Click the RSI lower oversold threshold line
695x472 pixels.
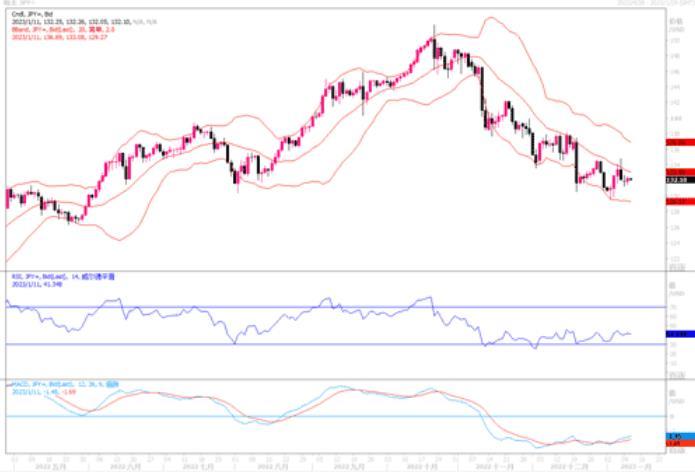[300, 345]
